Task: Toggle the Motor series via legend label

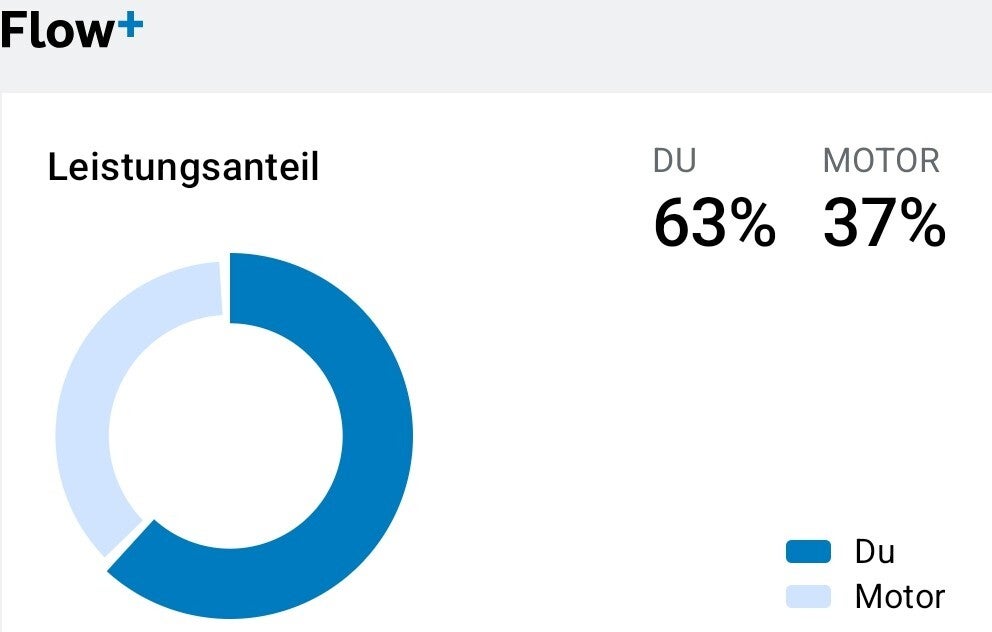Action: tap(899, 597)
